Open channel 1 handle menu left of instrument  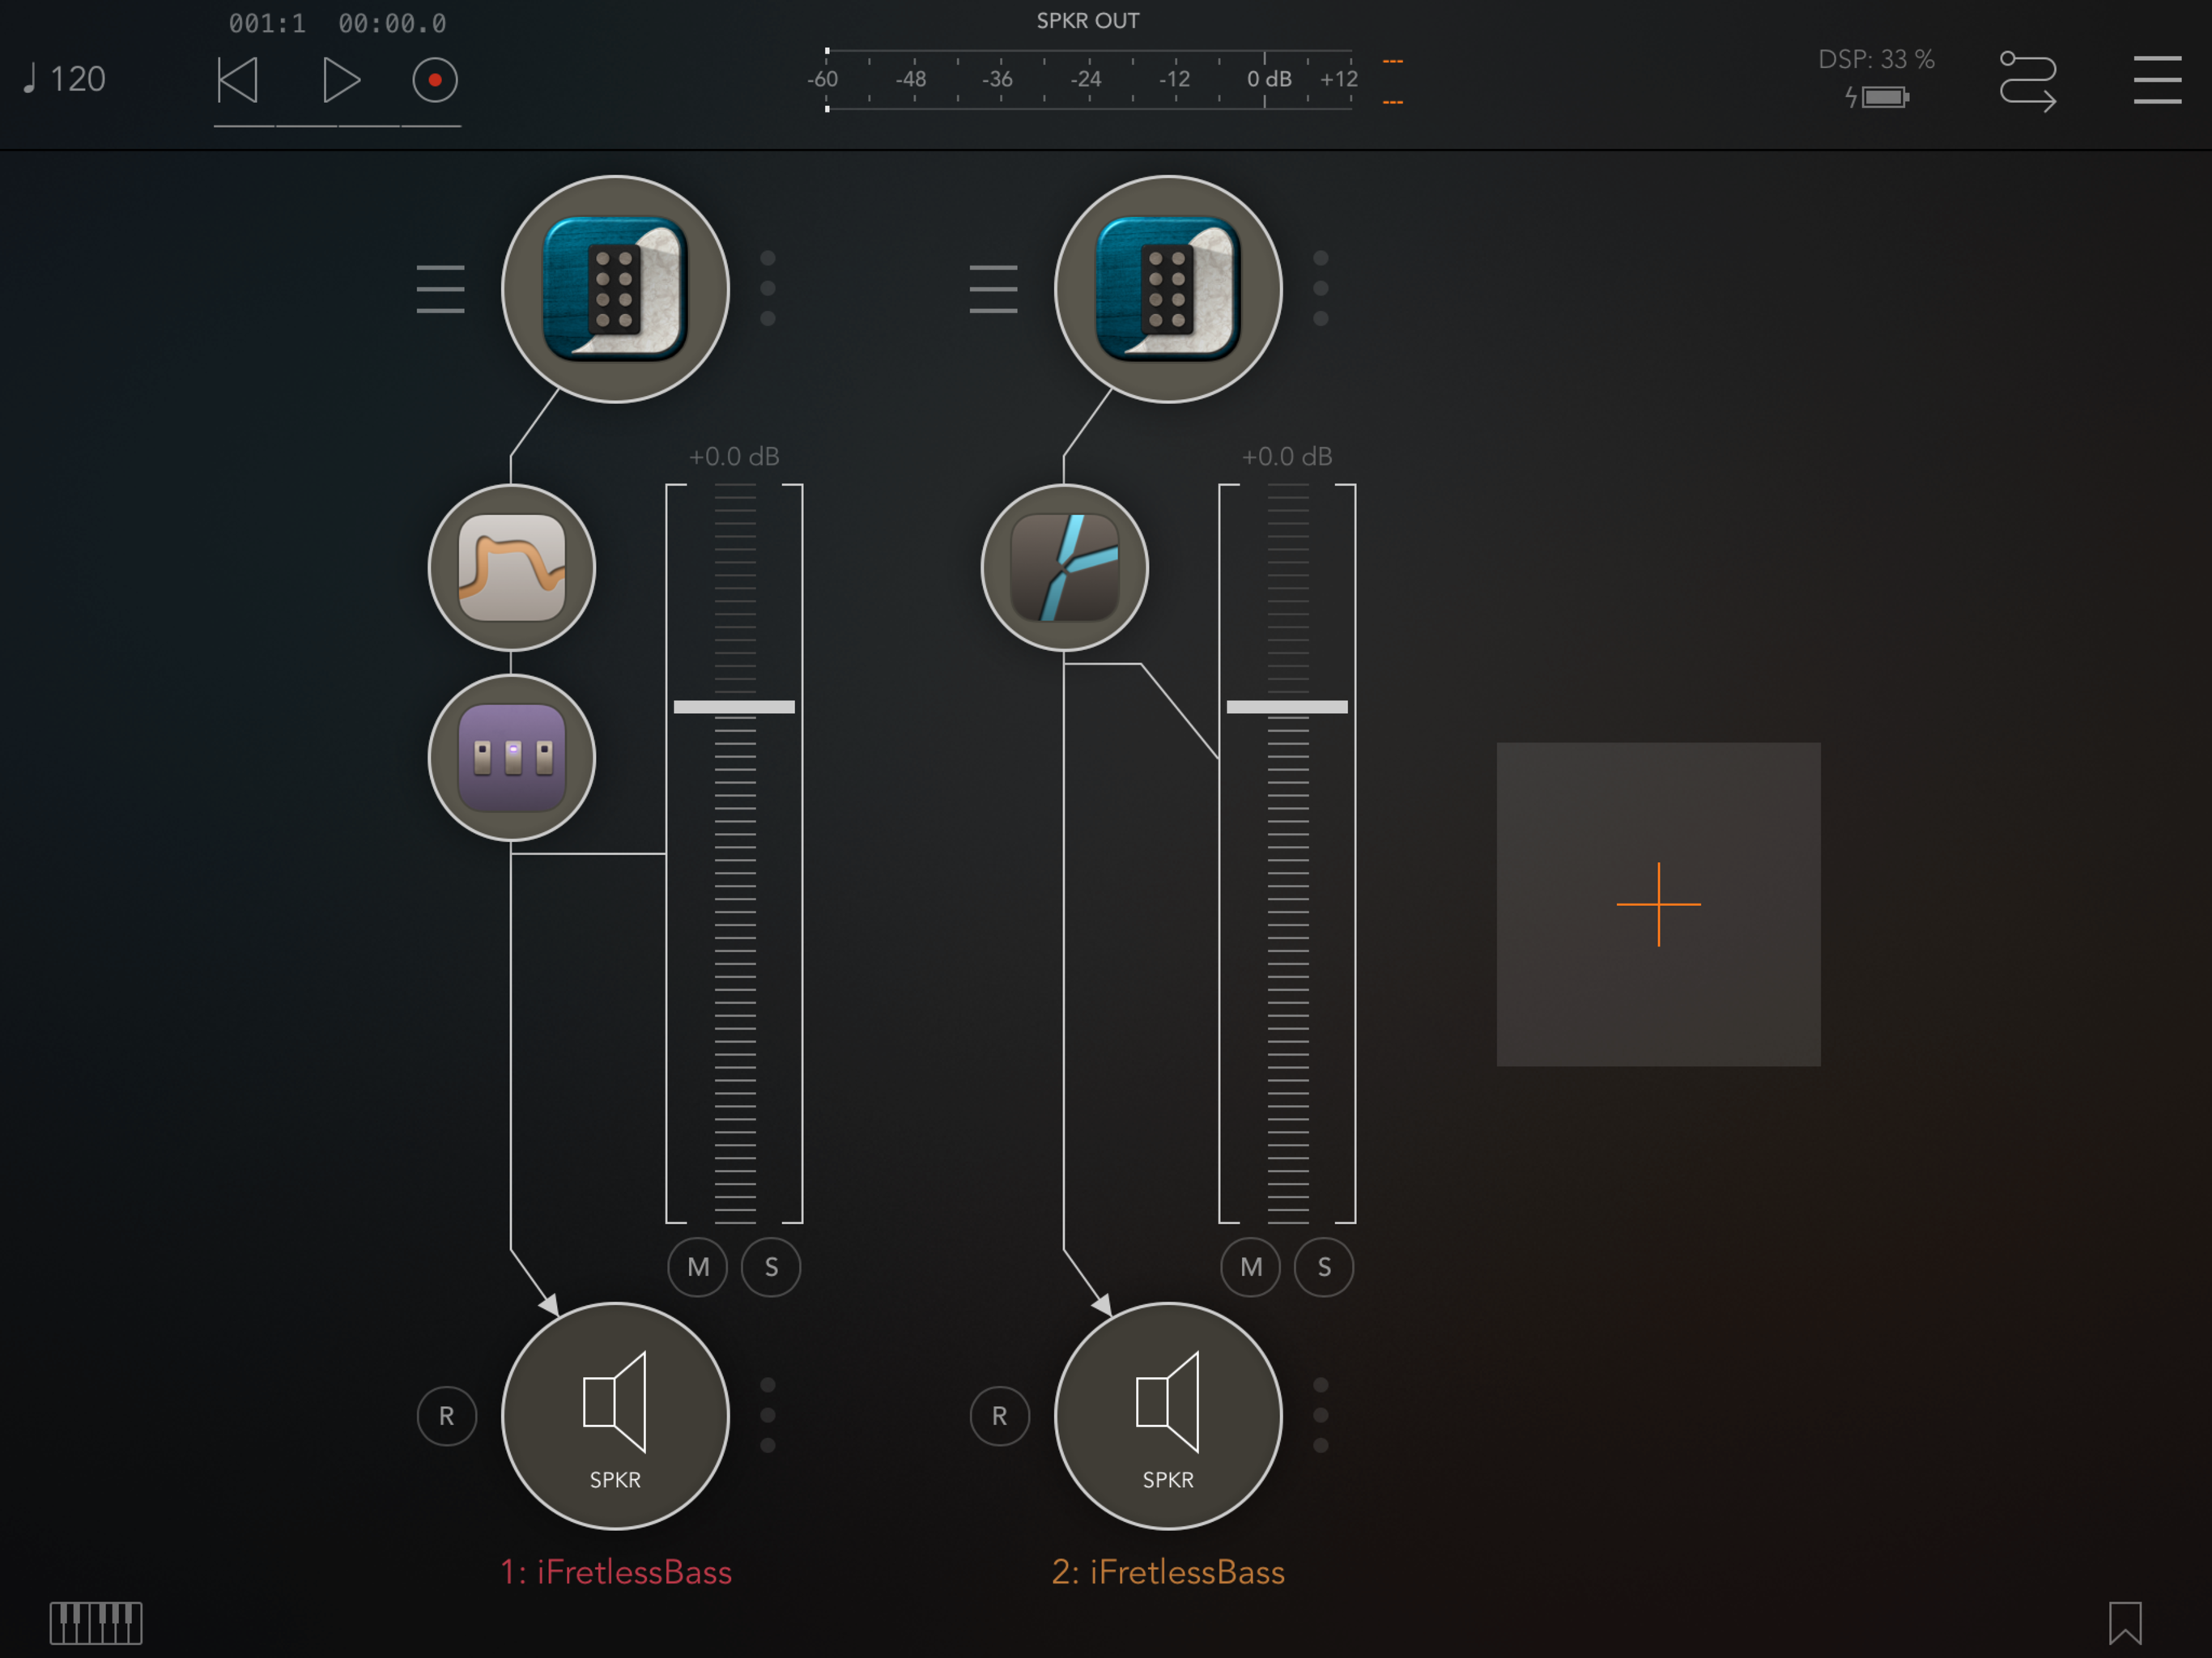coord(440,289)
